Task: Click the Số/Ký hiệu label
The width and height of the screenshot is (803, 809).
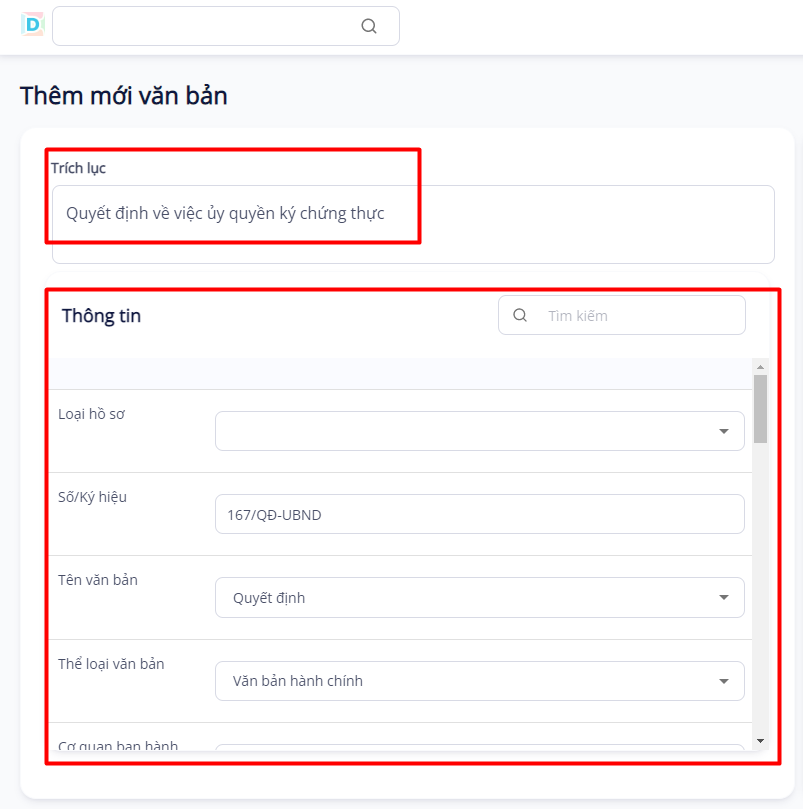Action: coord(92,497)
